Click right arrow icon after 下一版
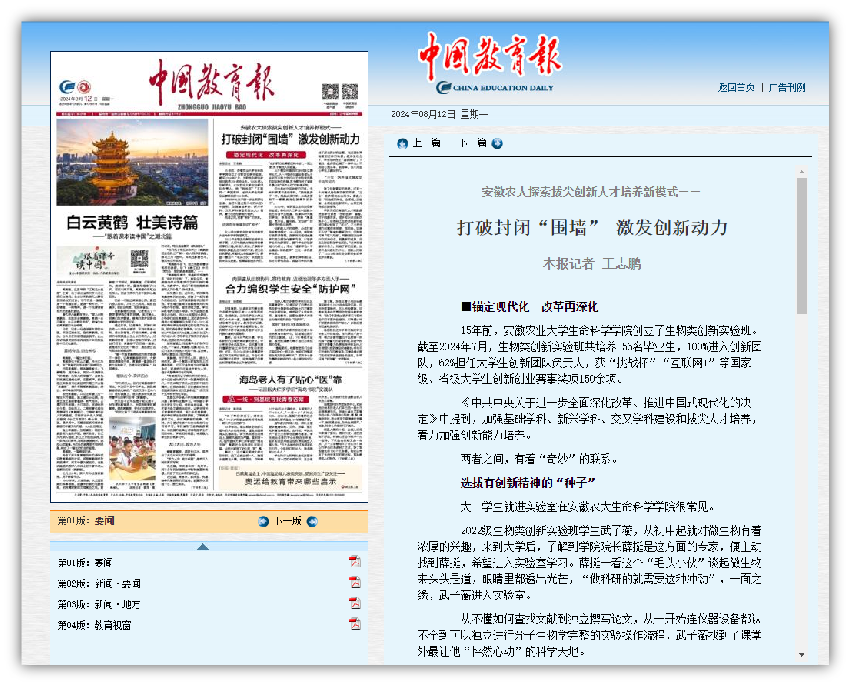The image size is (851, 686). click(x=312, y=521)
